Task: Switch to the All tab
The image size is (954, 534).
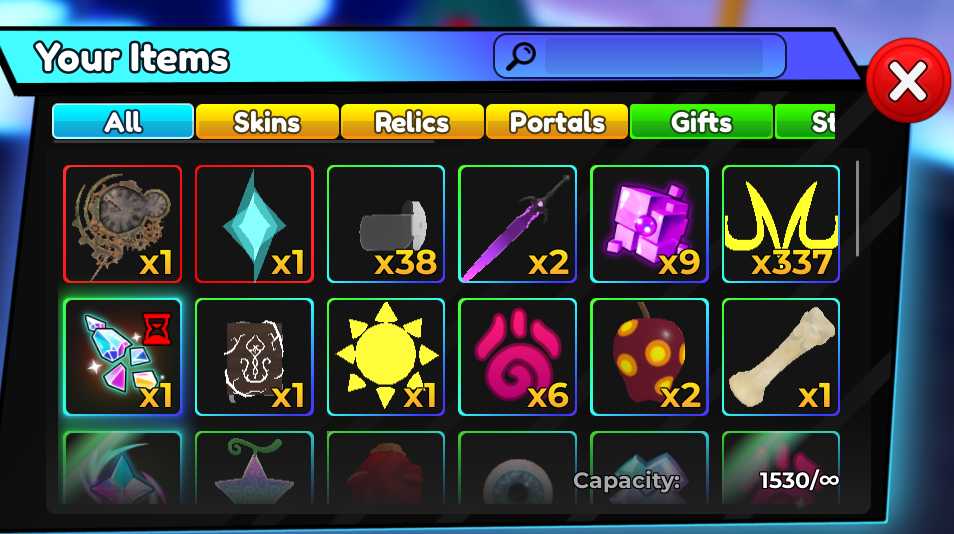Action: point(123,122)
